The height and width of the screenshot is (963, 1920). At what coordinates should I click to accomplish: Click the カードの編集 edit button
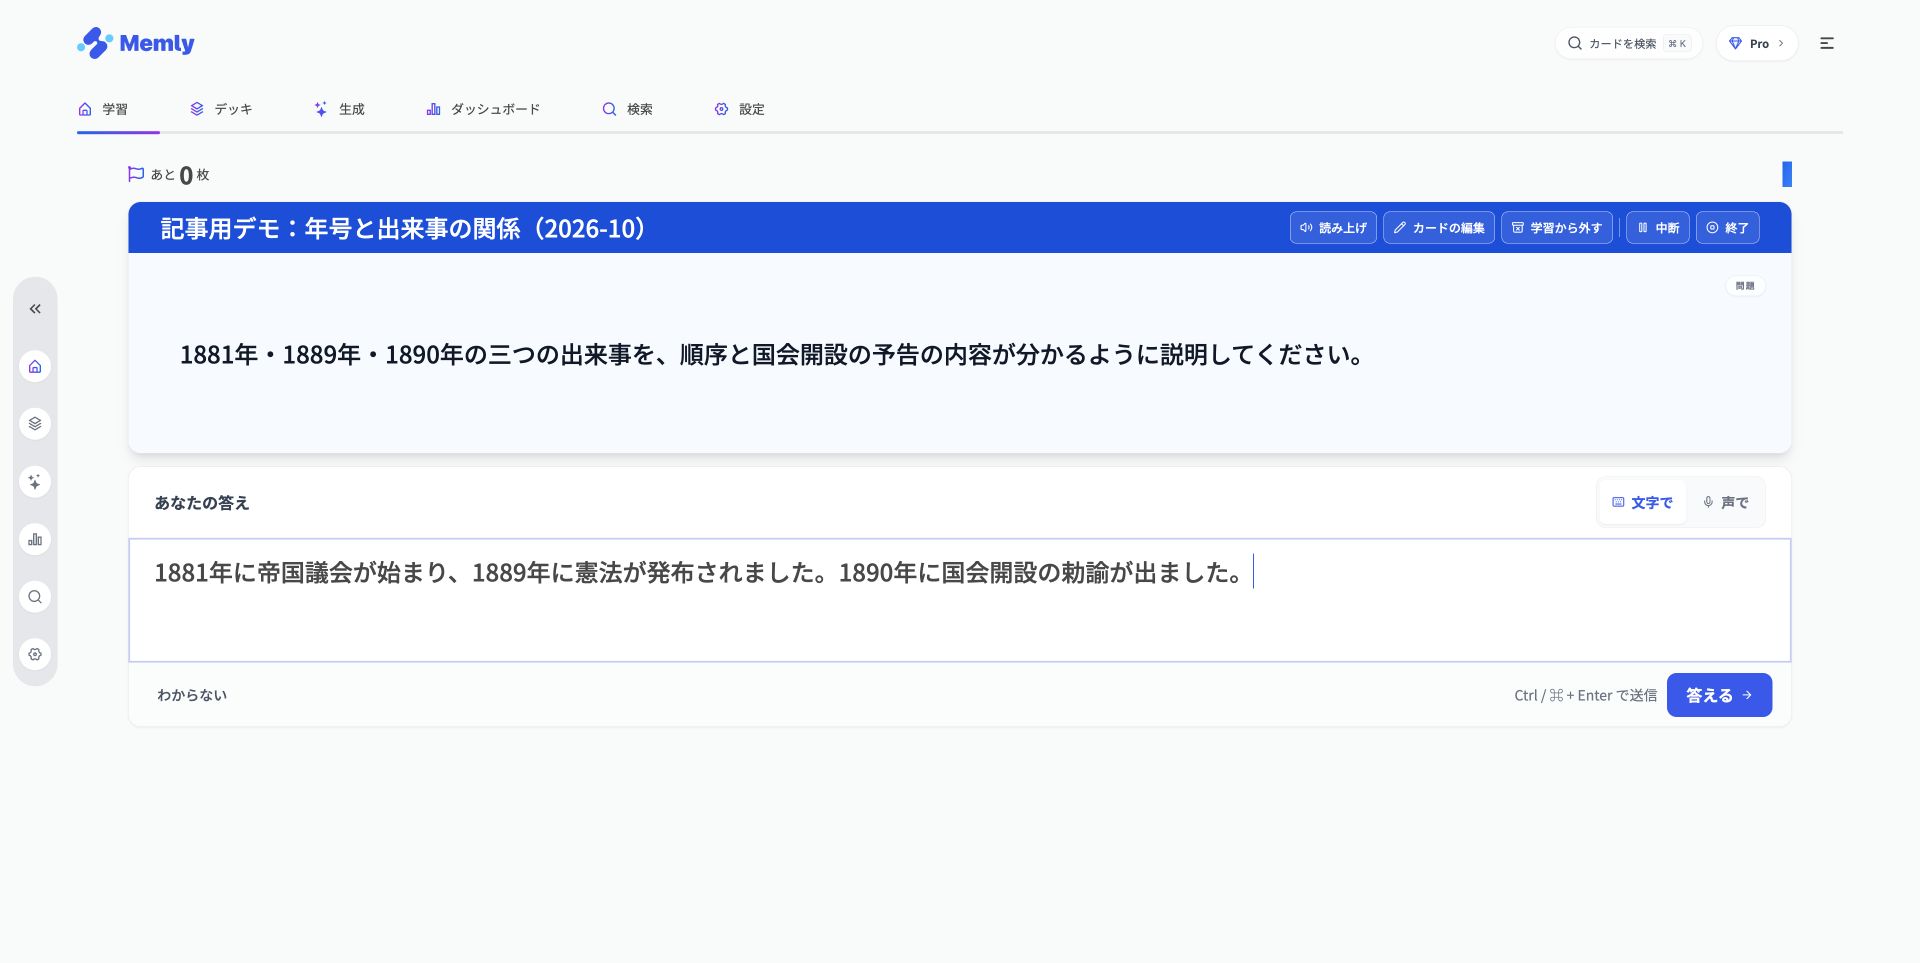(x=1439, y=228)
